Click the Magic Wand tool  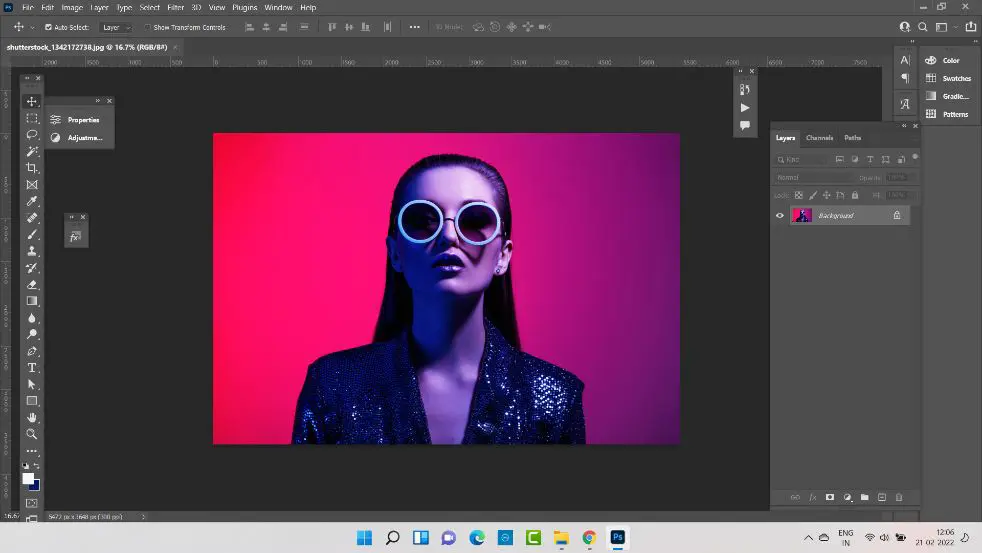pos(32,151)
